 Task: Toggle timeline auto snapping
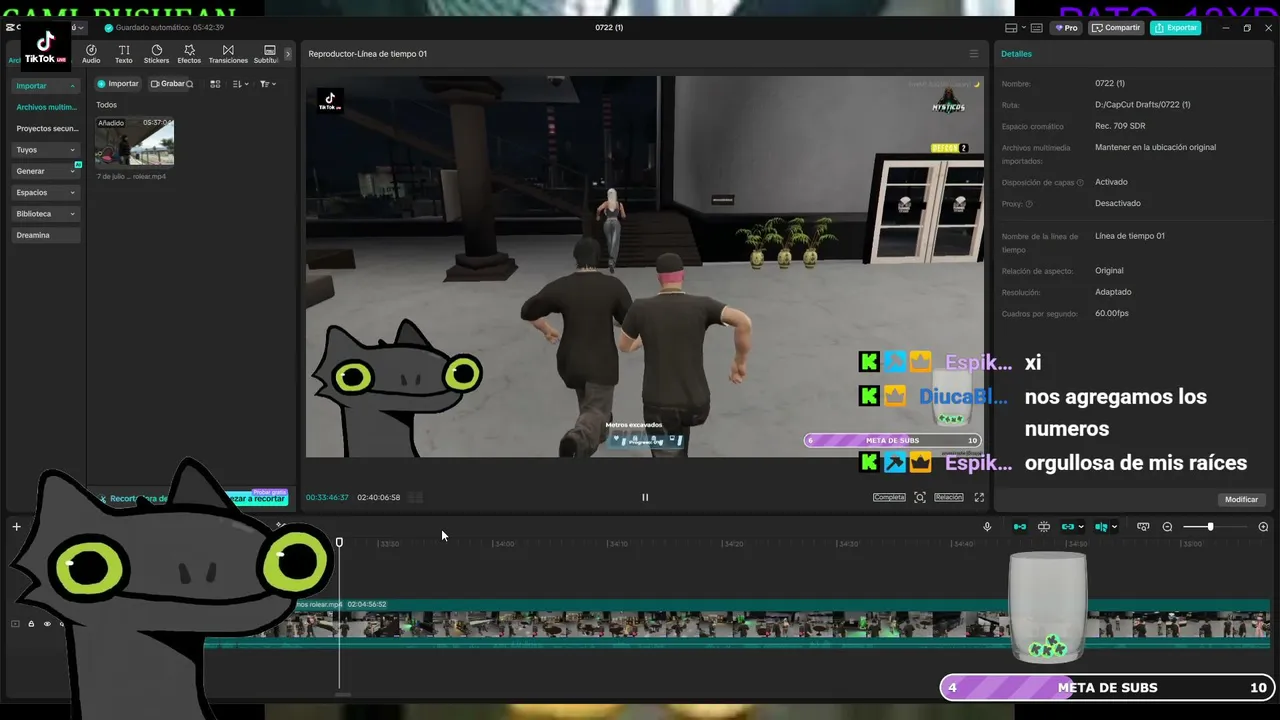click(x=1044, y=527)
